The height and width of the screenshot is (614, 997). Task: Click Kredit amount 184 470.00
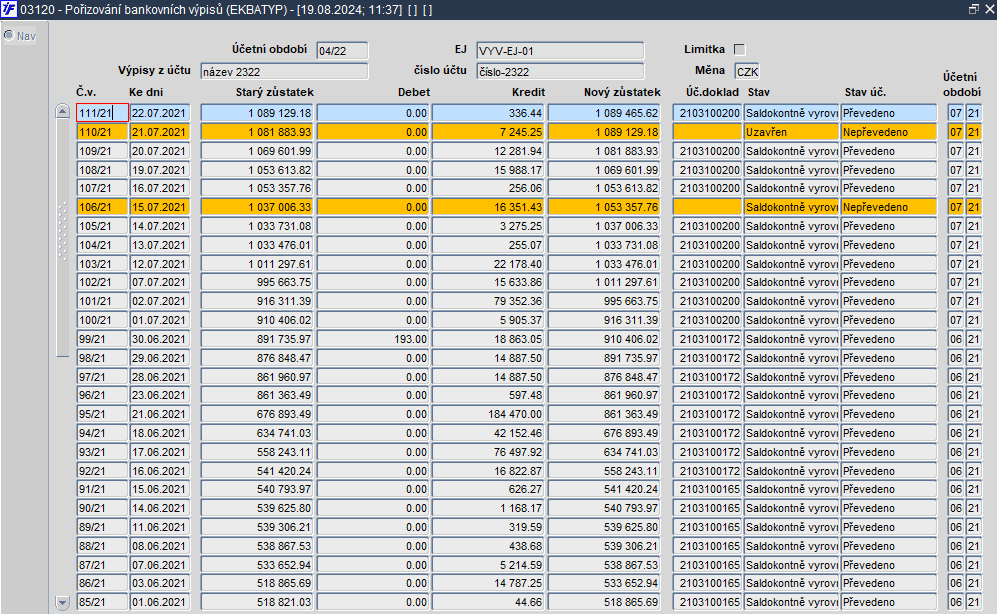pyautogui.click(x=488, y=414)
